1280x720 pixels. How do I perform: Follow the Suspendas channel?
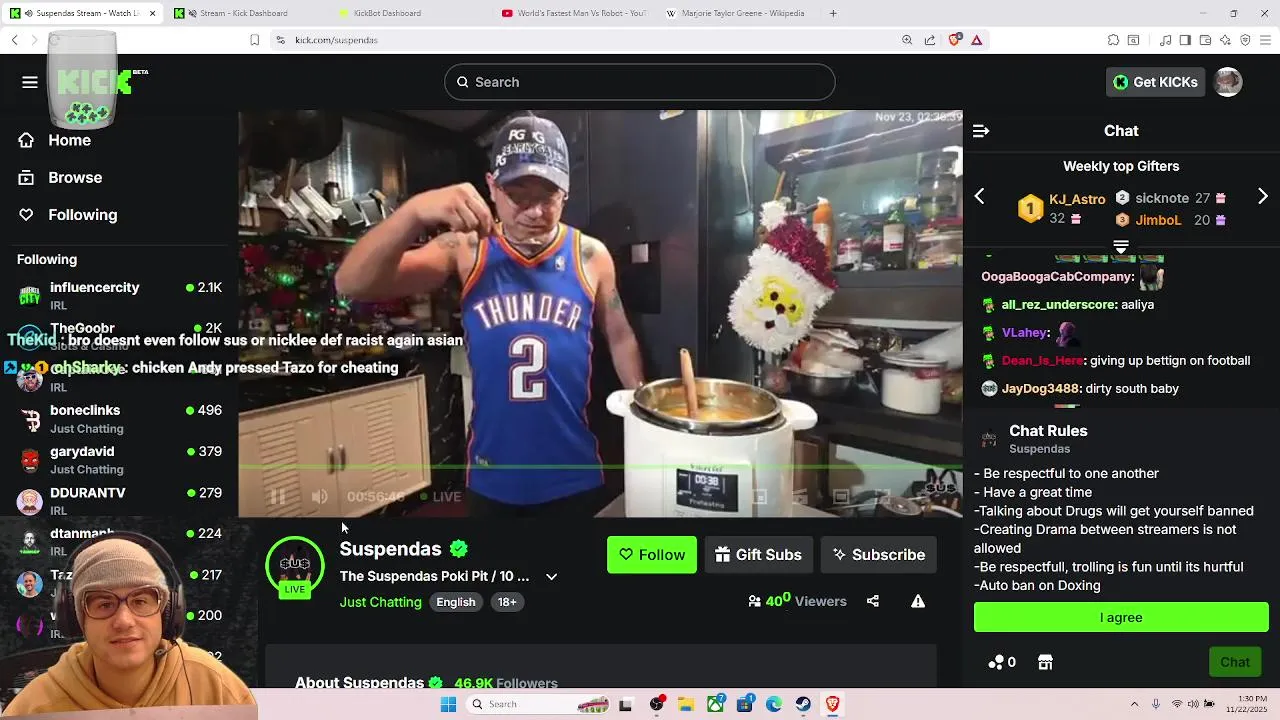652,555
